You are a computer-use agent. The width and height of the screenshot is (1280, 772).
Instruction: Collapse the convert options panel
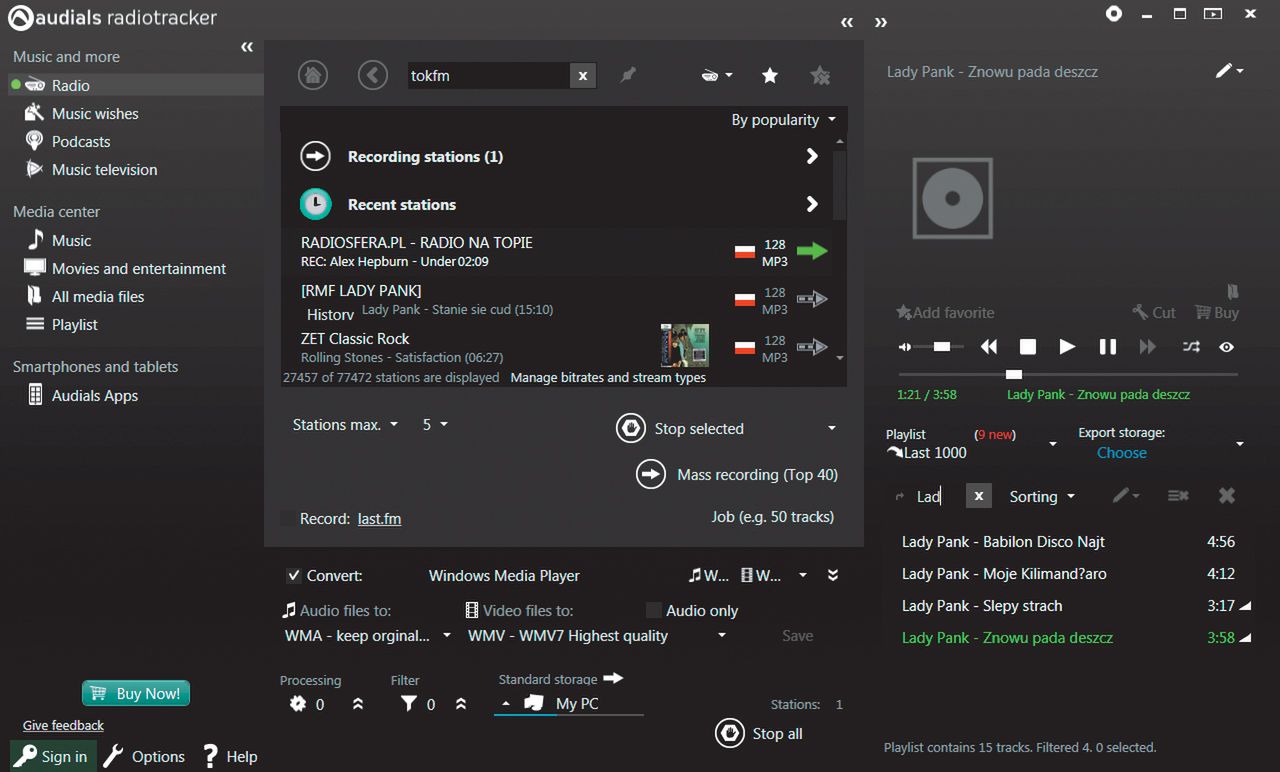pyautogui.click(x=833, y=575)
